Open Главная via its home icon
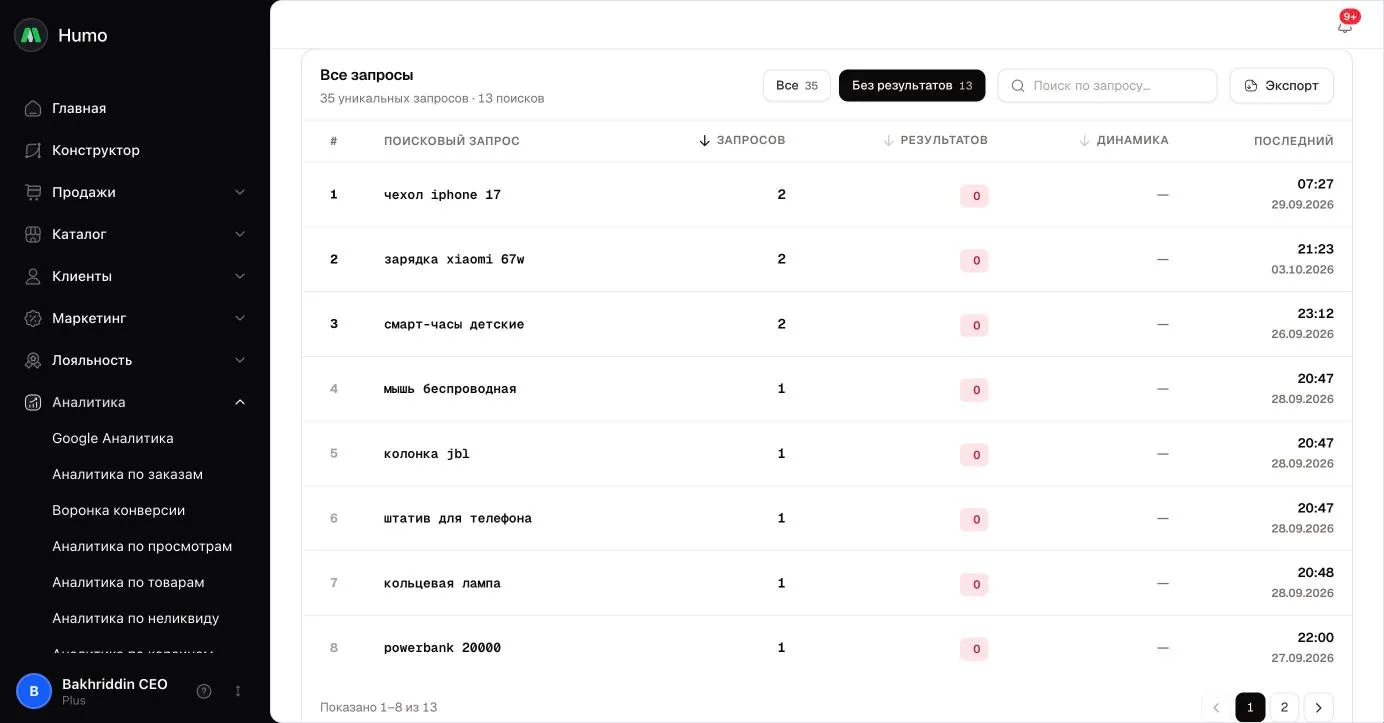1384x723 pixels. coord(33,108)
